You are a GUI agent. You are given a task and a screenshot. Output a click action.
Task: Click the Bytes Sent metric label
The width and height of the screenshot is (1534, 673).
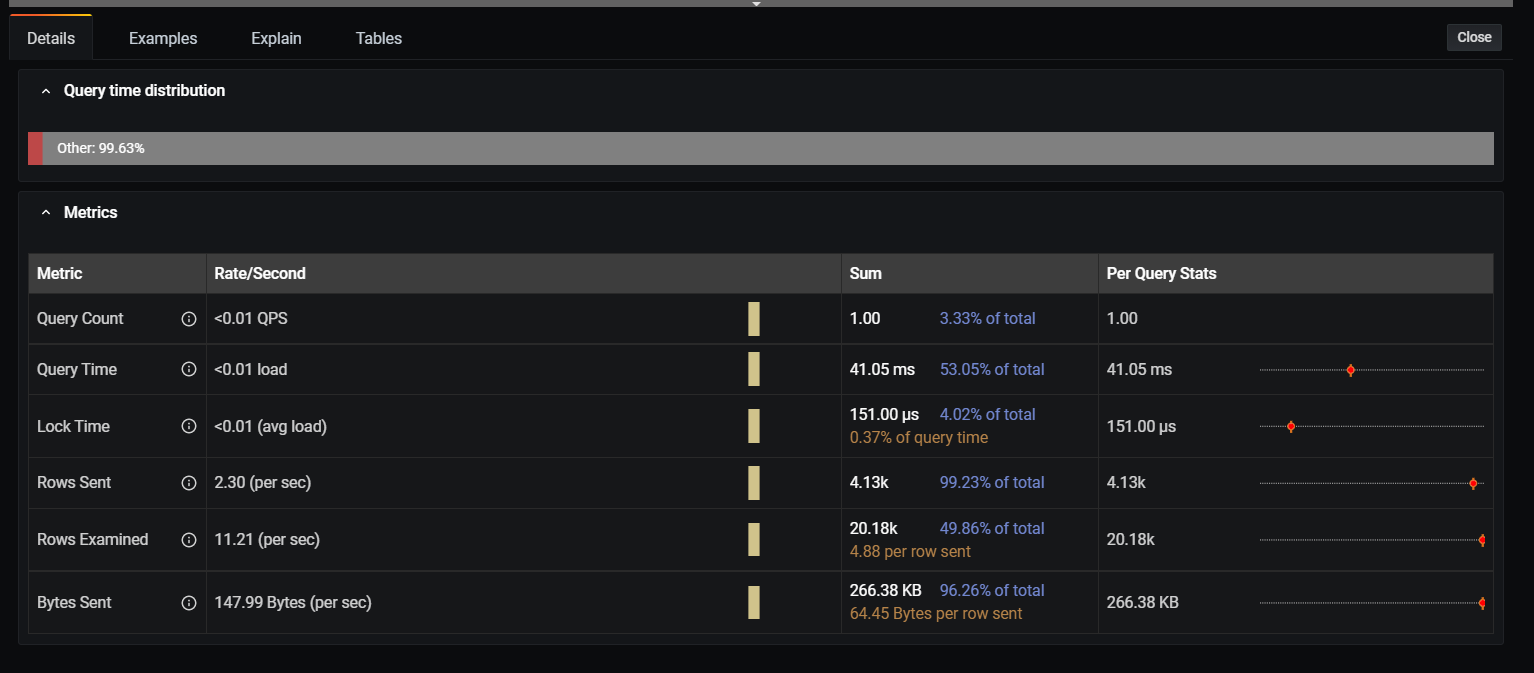point(74,603)
